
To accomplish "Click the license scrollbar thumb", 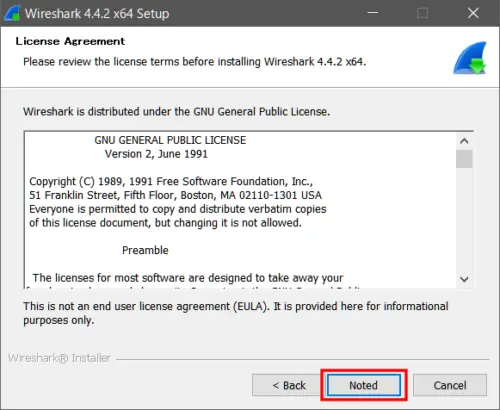I will pyautogui.click(x=464, y=159).
